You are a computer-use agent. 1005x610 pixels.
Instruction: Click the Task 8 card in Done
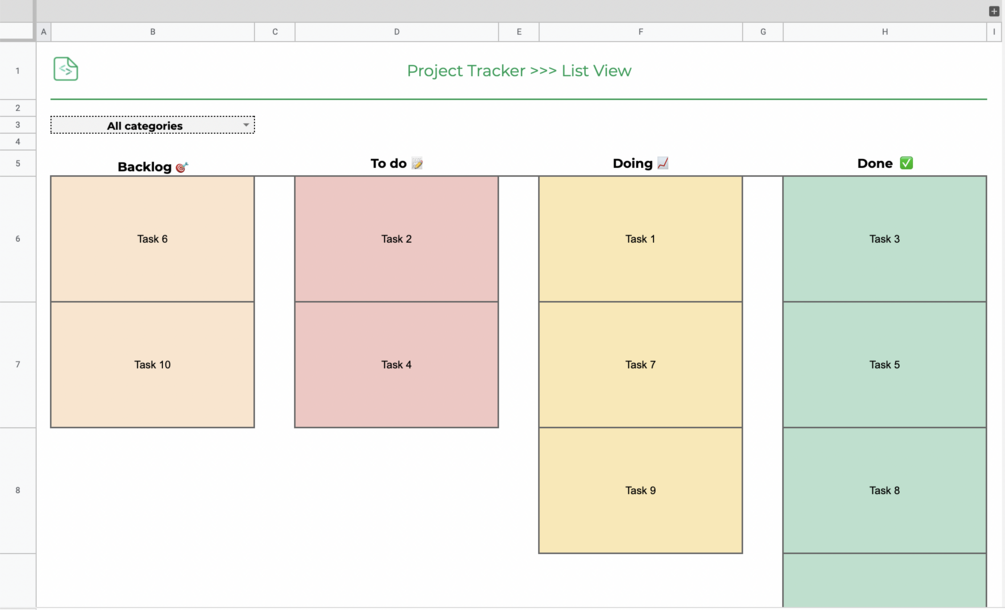coord(884,490)
